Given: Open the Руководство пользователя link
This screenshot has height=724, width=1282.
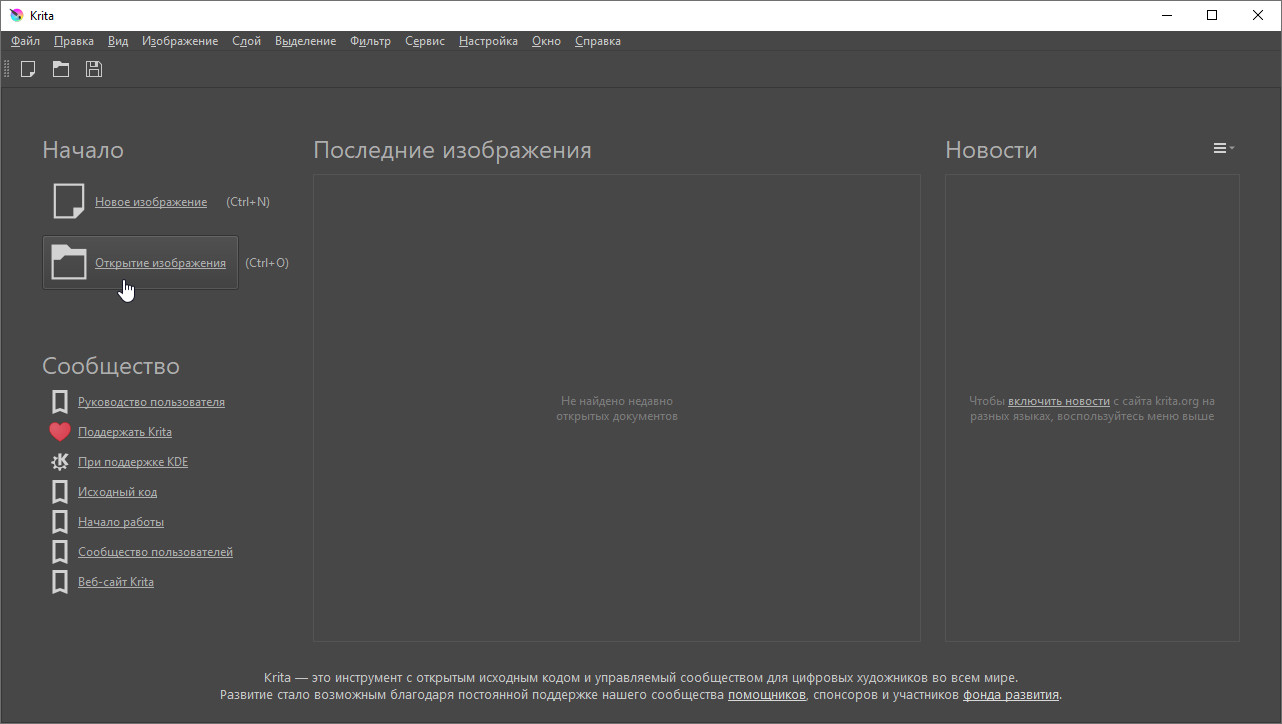Looking at the screenshot, I should click(151, 402).
